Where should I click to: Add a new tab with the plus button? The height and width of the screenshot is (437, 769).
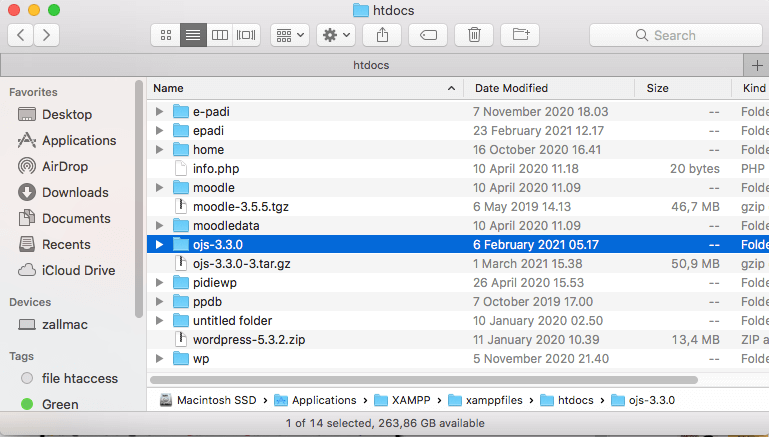757,65
